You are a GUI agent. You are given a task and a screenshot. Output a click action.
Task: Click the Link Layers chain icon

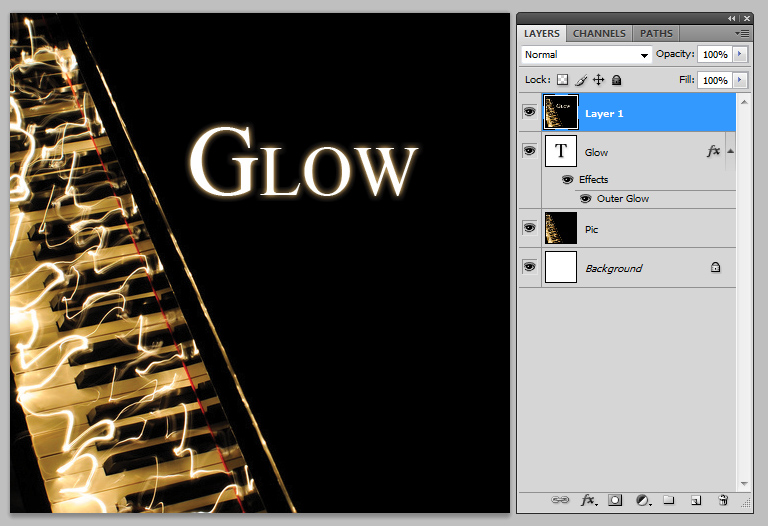tap(561, 500)
